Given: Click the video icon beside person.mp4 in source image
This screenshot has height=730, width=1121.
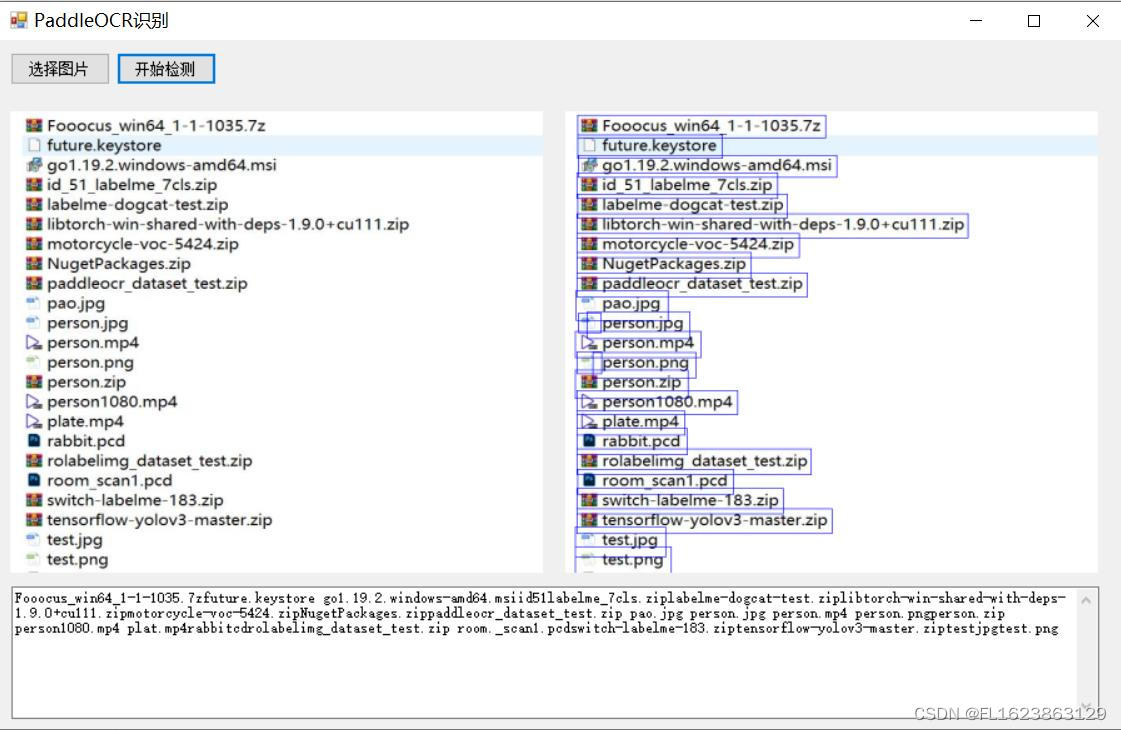Looking at the screenshot, I should tap(34, 342).
